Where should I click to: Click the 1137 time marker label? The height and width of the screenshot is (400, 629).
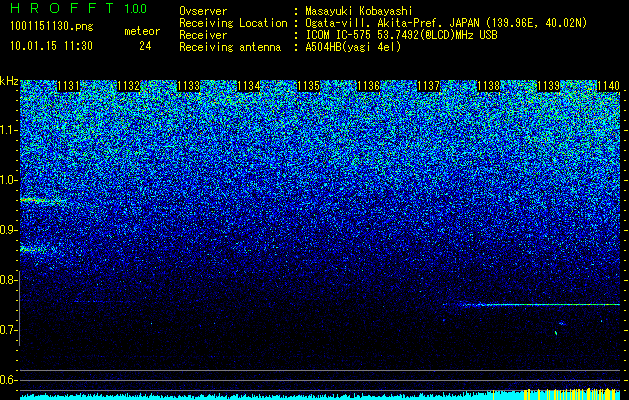(x=428, y=86)
